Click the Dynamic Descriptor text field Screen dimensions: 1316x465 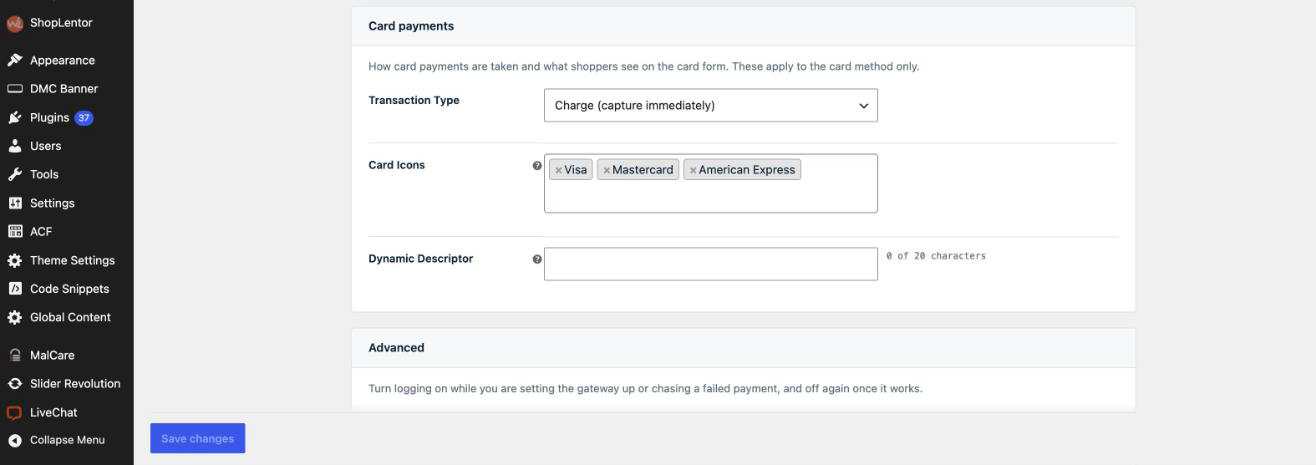click(710, 264)
